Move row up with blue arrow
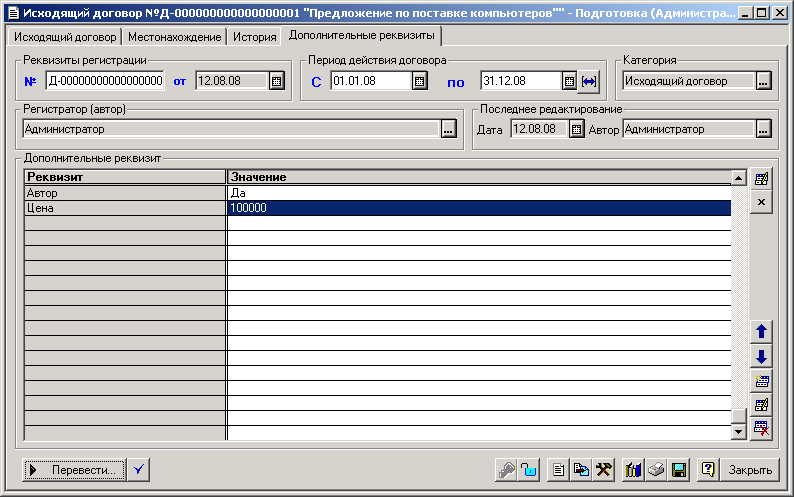 click(x=761, y=331)
